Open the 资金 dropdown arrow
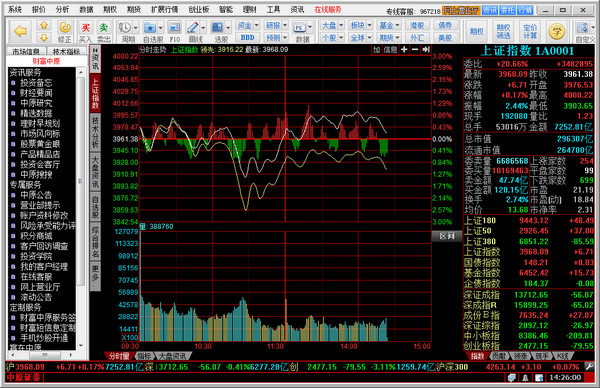The height and width of the screenshot is (388, 600). (256, 25)
